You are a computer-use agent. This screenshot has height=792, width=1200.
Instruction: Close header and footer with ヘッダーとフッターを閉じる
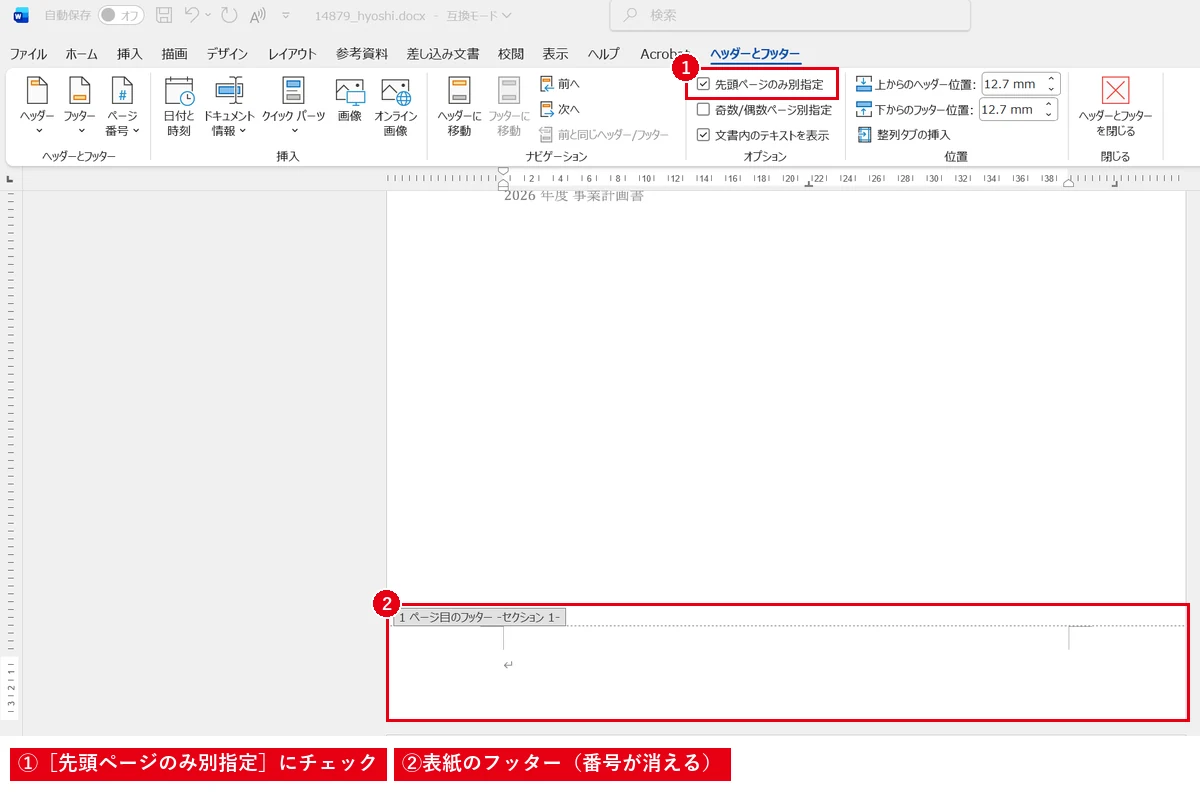1115,107
